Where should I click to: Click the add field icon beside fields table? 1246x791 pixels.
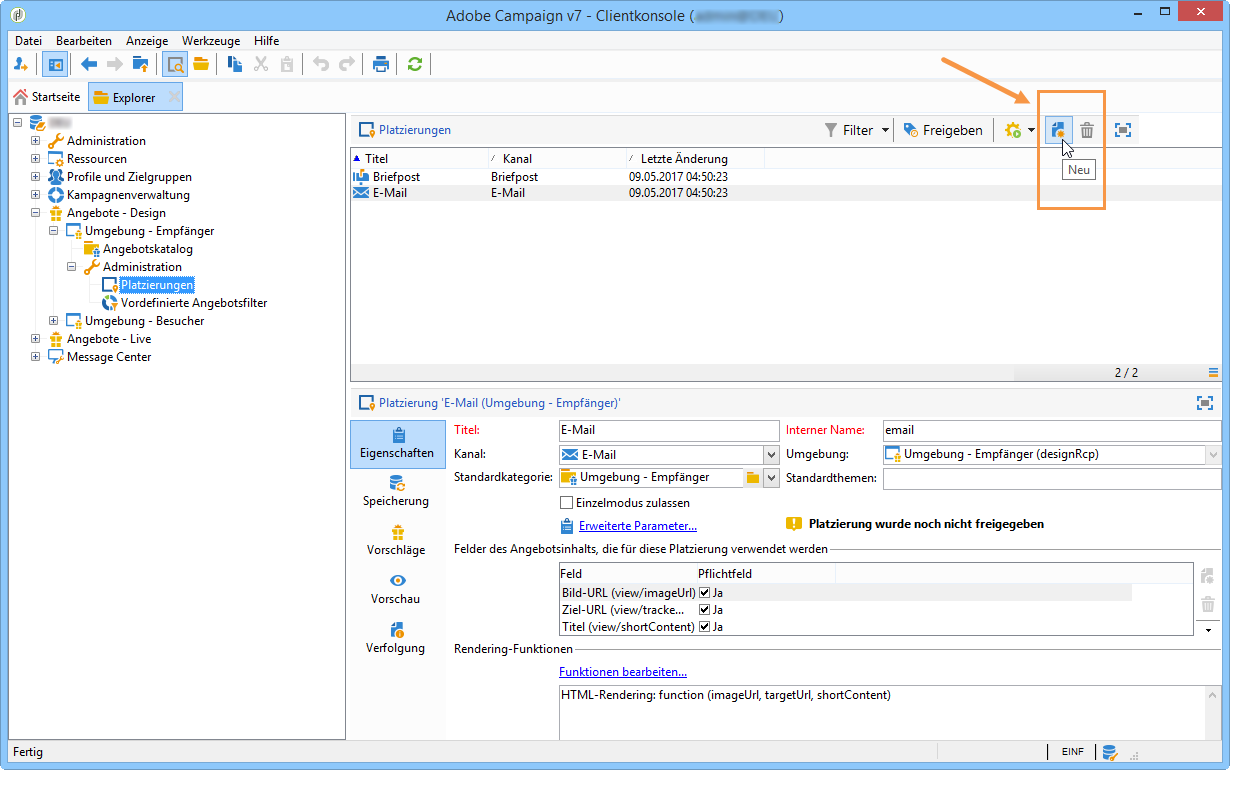[1207, 577]
